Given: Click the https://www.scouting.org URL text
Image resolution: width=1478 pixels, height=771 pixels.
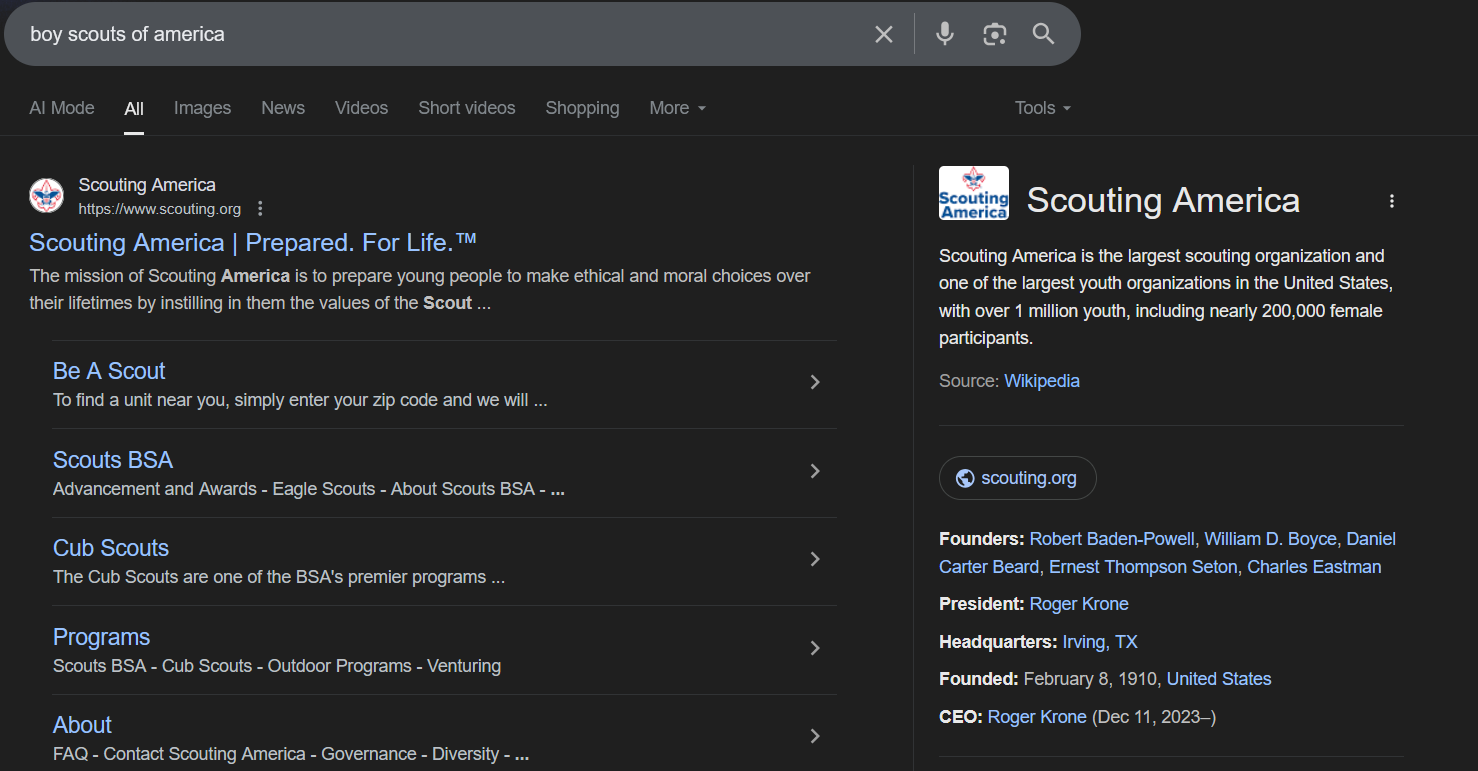Looking at the screenshot, I should (160, 209).
